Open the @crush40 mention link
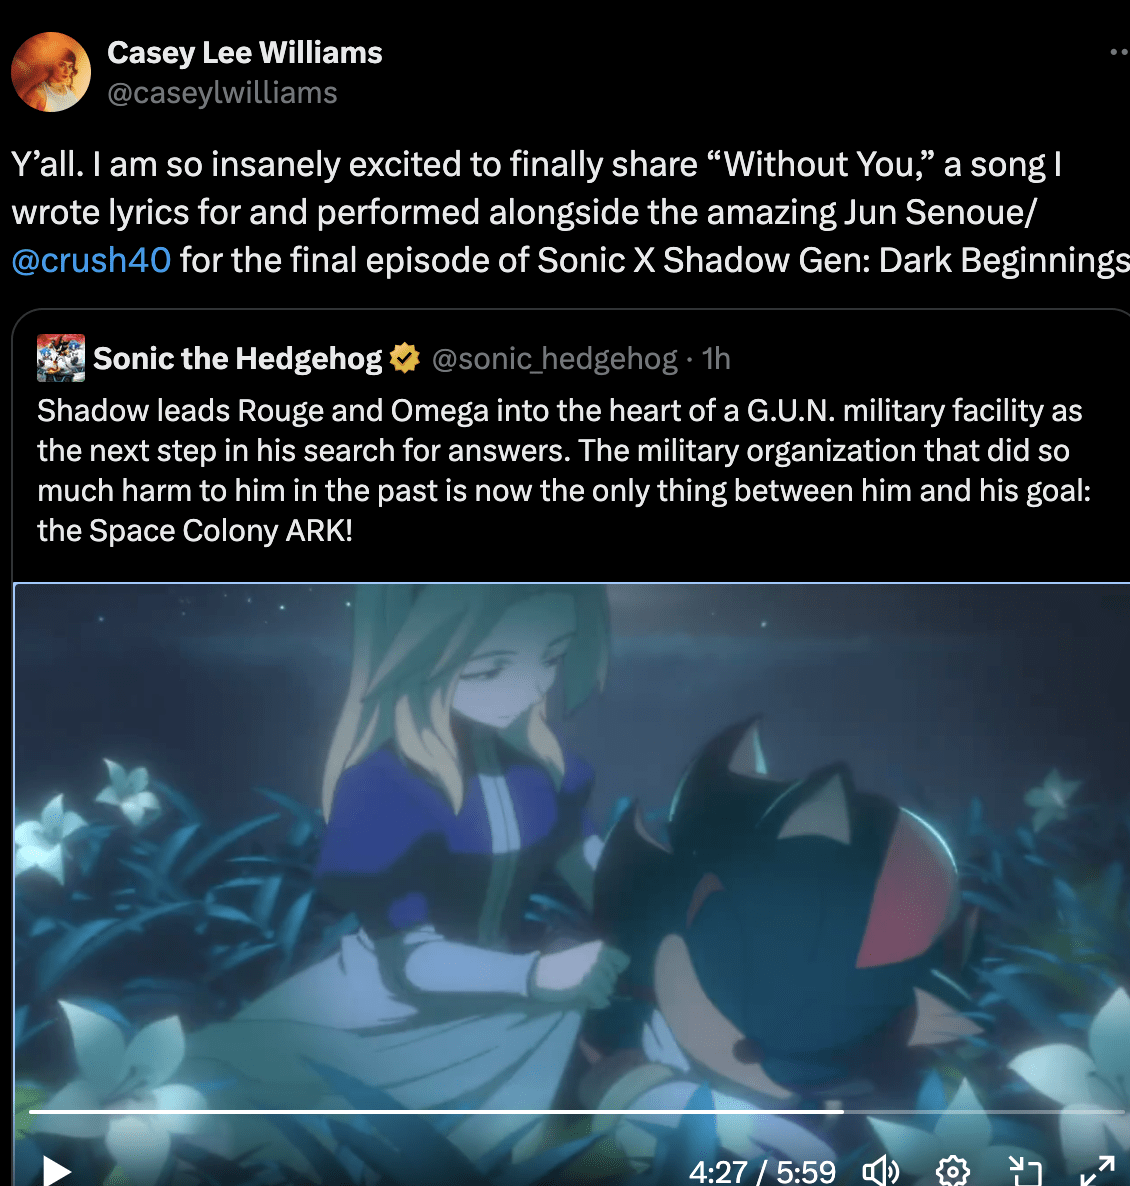 click(92, 260)
